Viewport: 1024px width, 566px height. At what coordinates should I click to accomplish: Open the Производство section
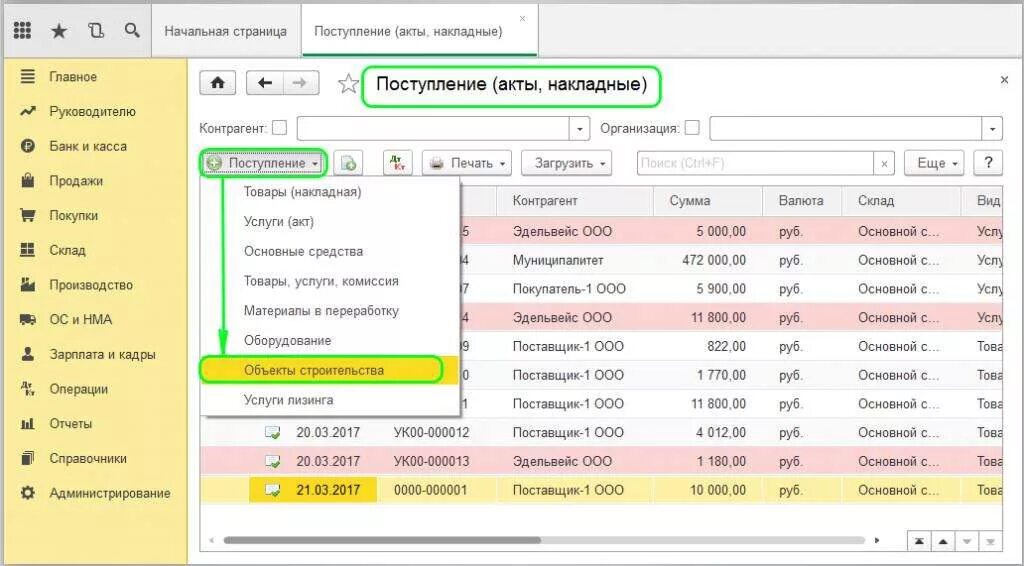point(91,285)
